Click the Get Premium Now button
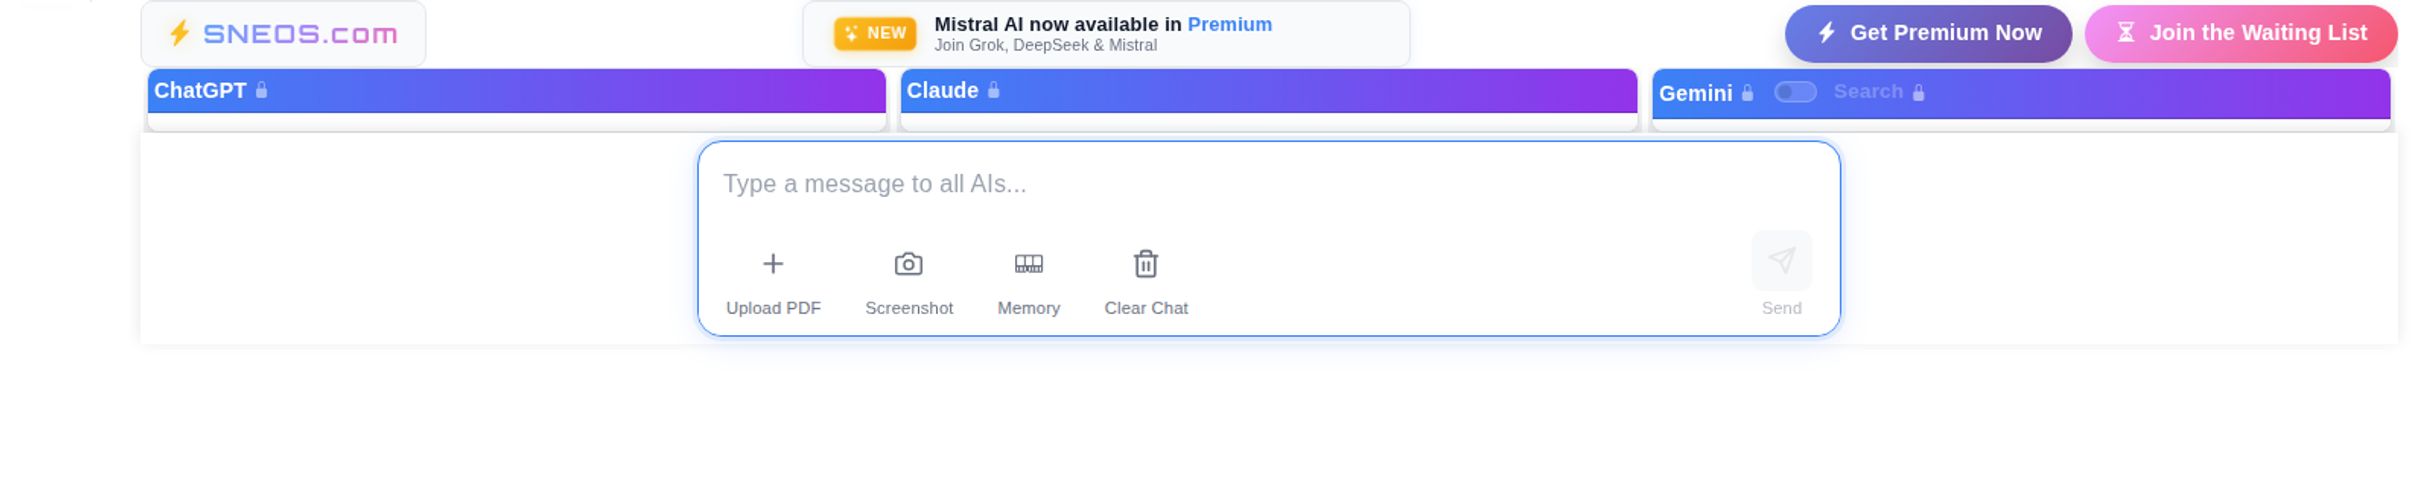The width and height of the screenshot is (2419, 496). click(1928, 33)
